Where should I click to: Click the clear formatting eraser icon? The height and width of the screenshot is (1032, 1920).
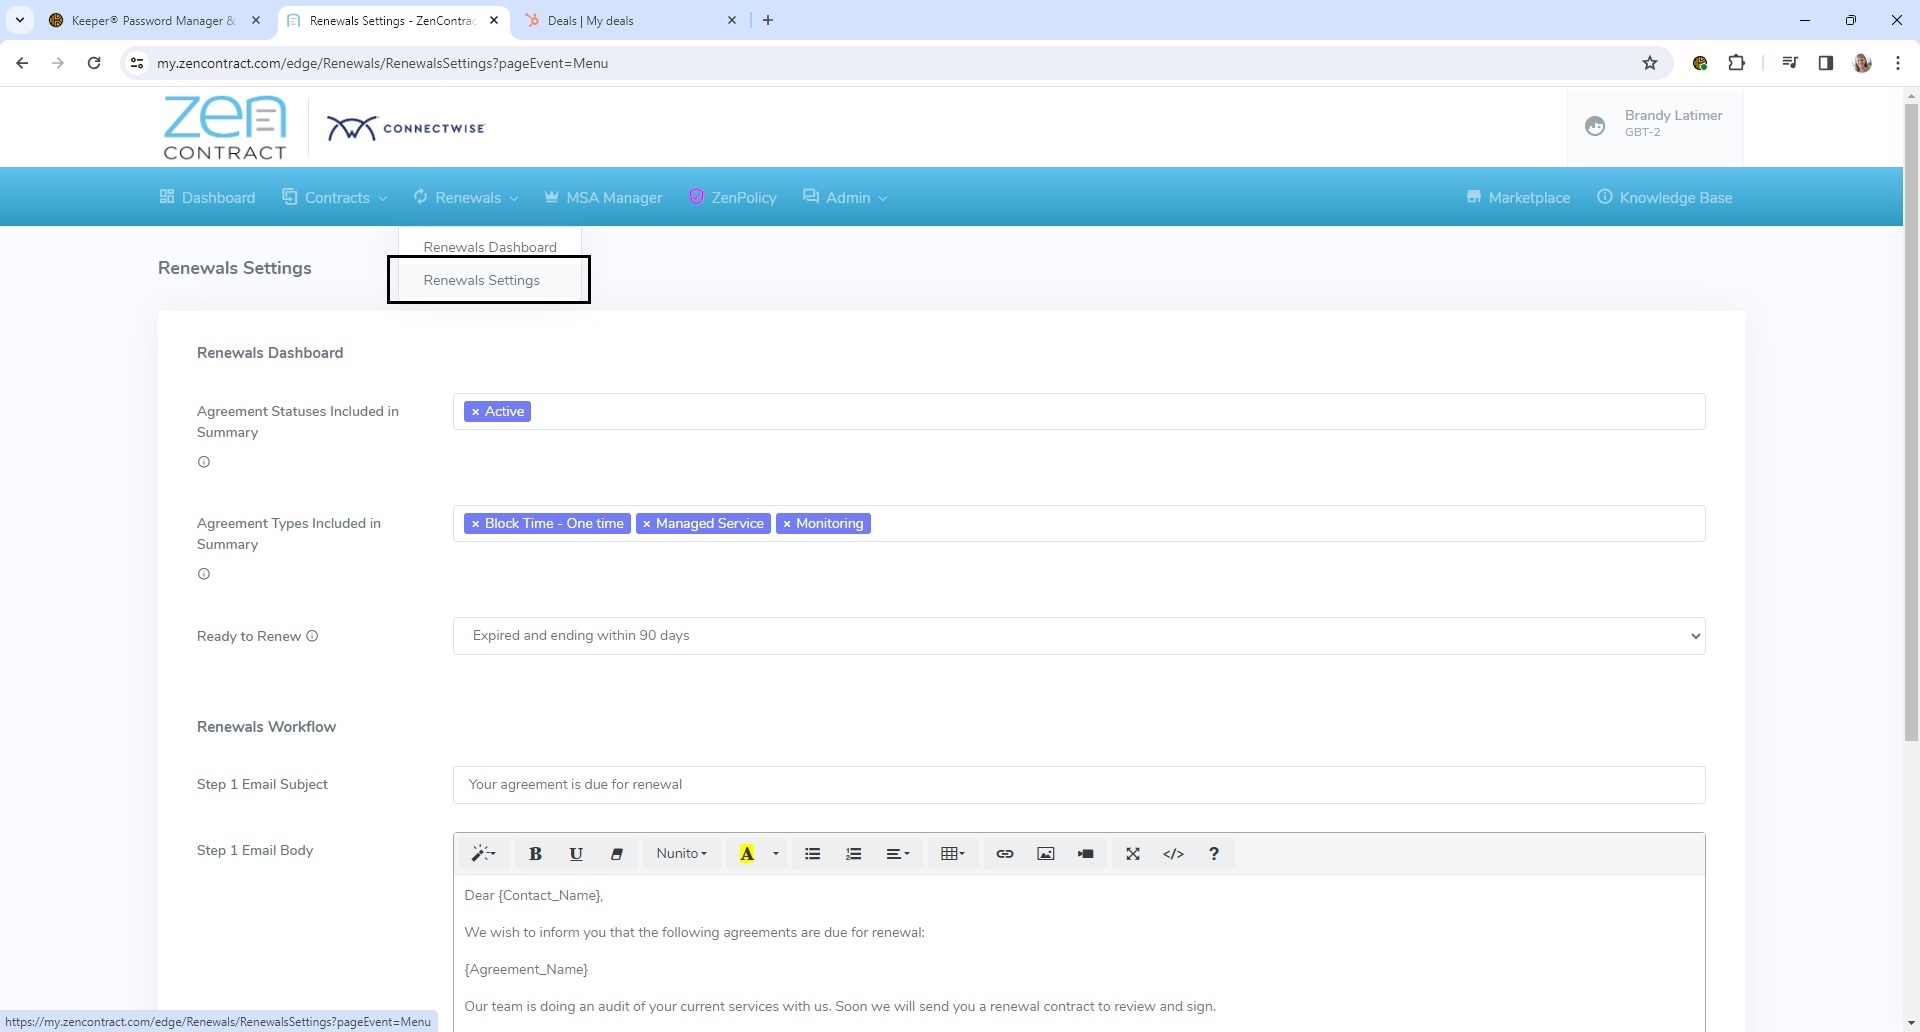616,853
